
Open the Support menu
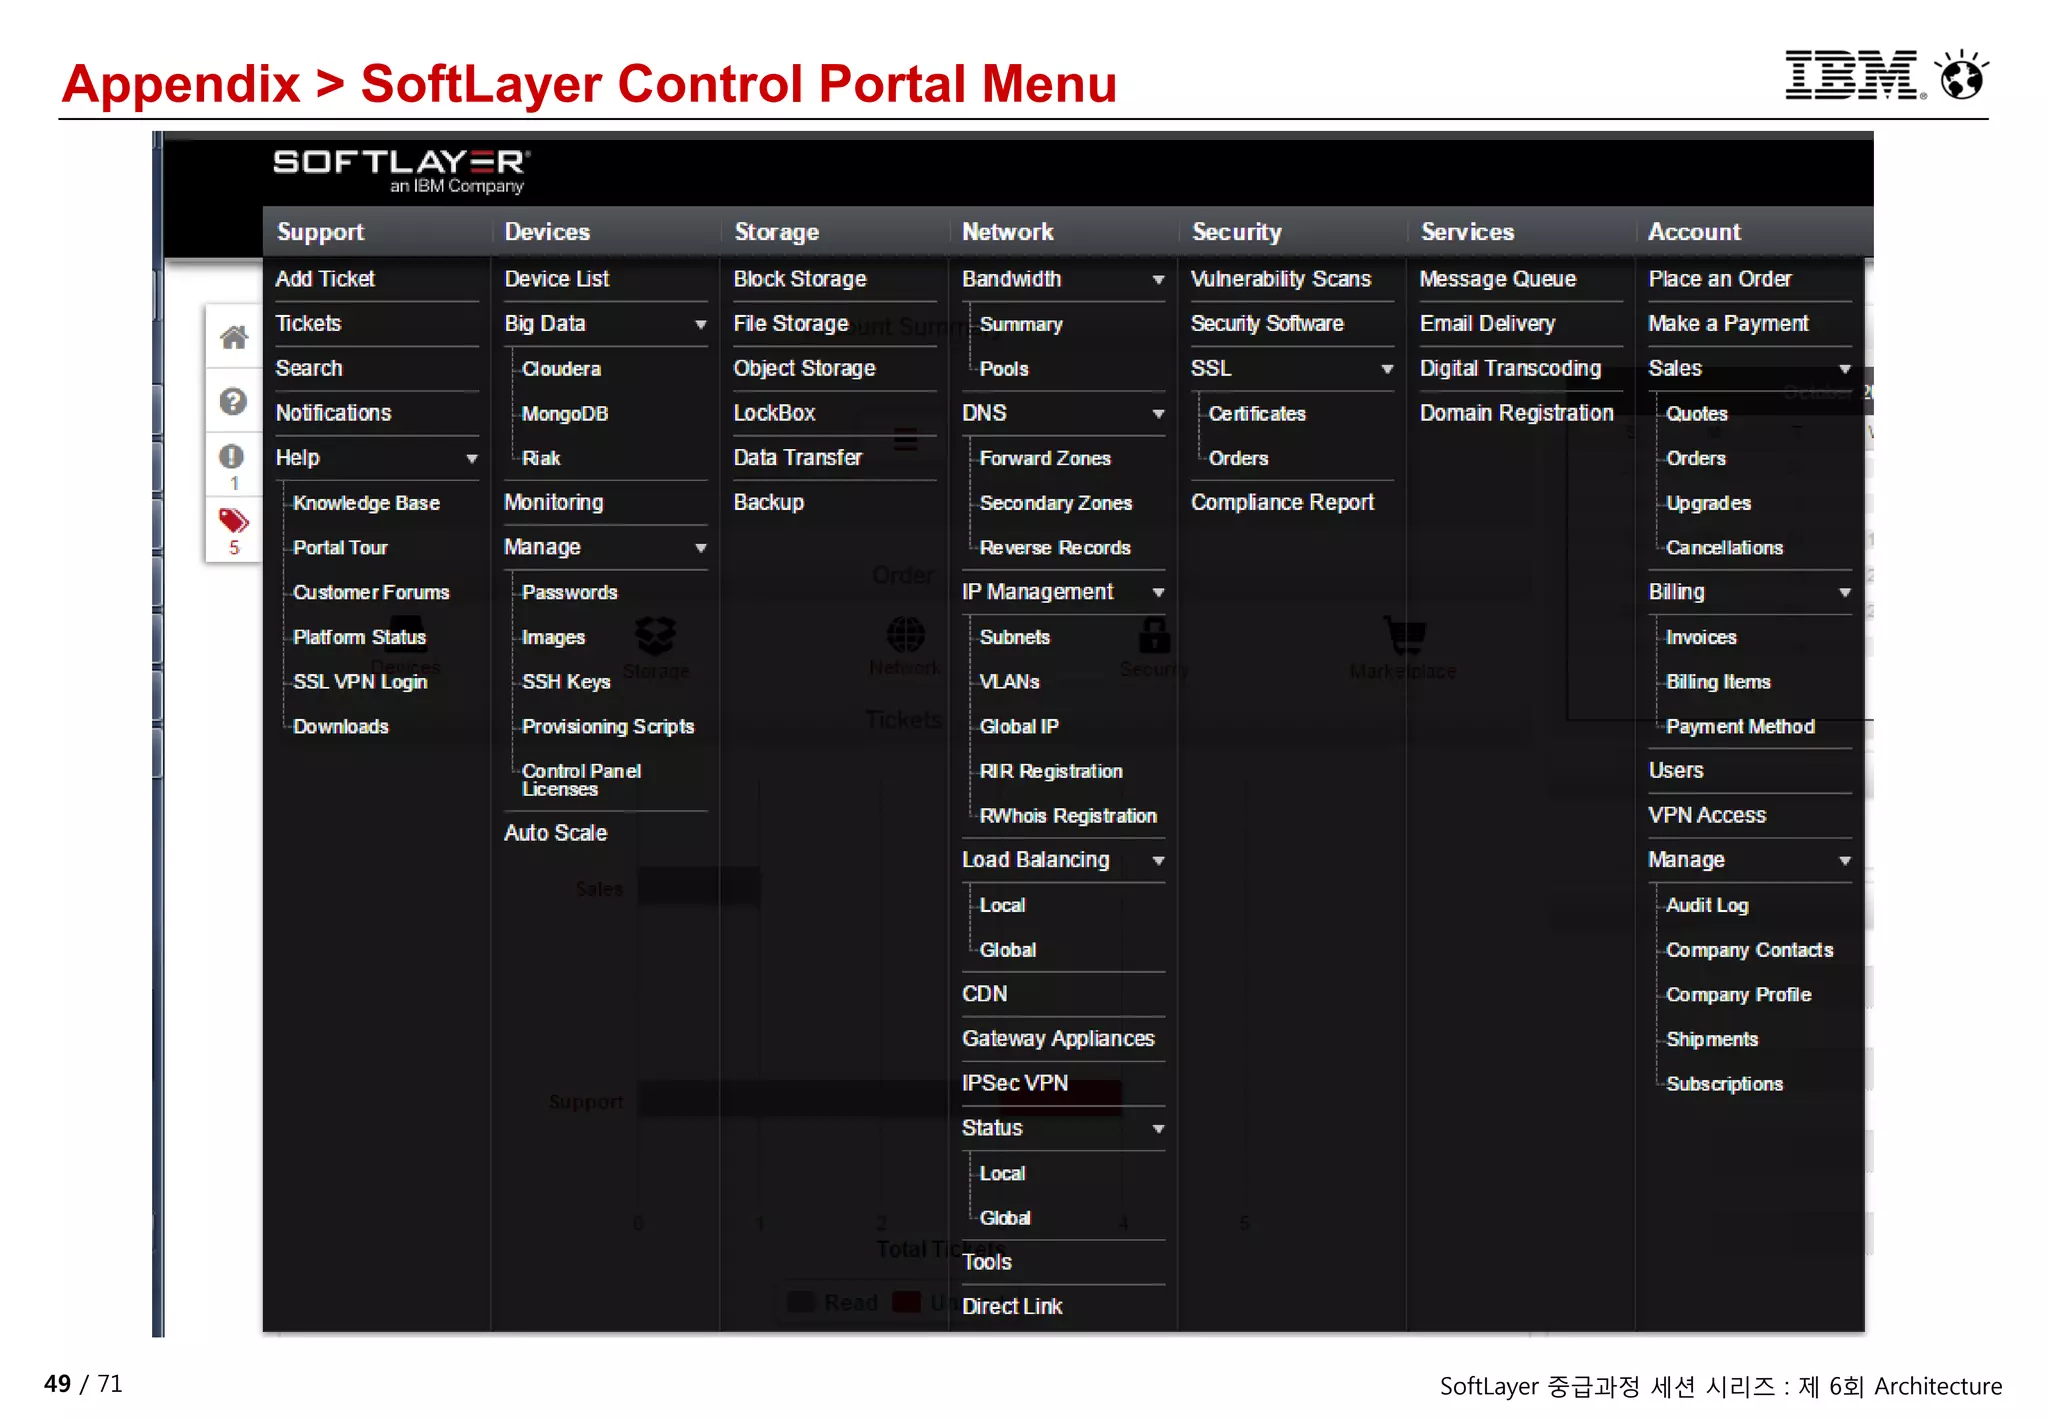point(320,232)
